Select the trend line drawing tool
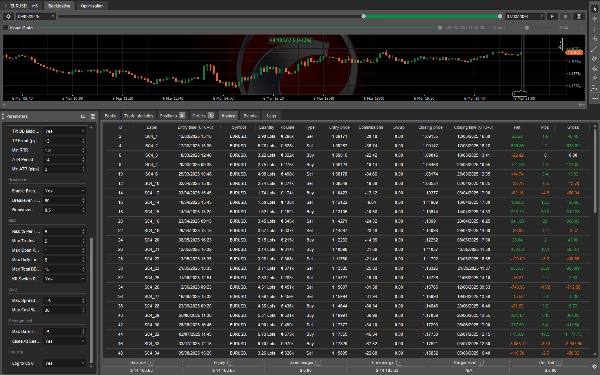 [x=595, y=49]
